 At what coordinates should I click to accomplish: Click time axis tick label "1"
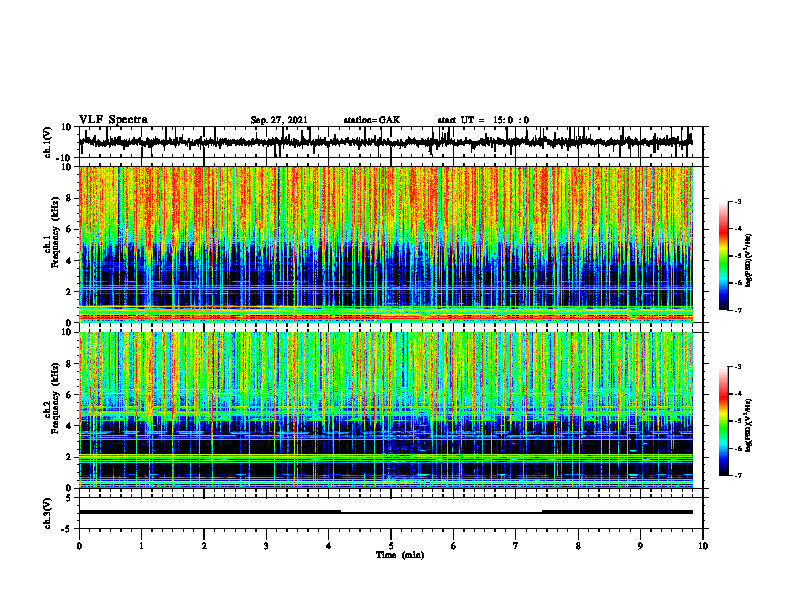pos(141,546)
